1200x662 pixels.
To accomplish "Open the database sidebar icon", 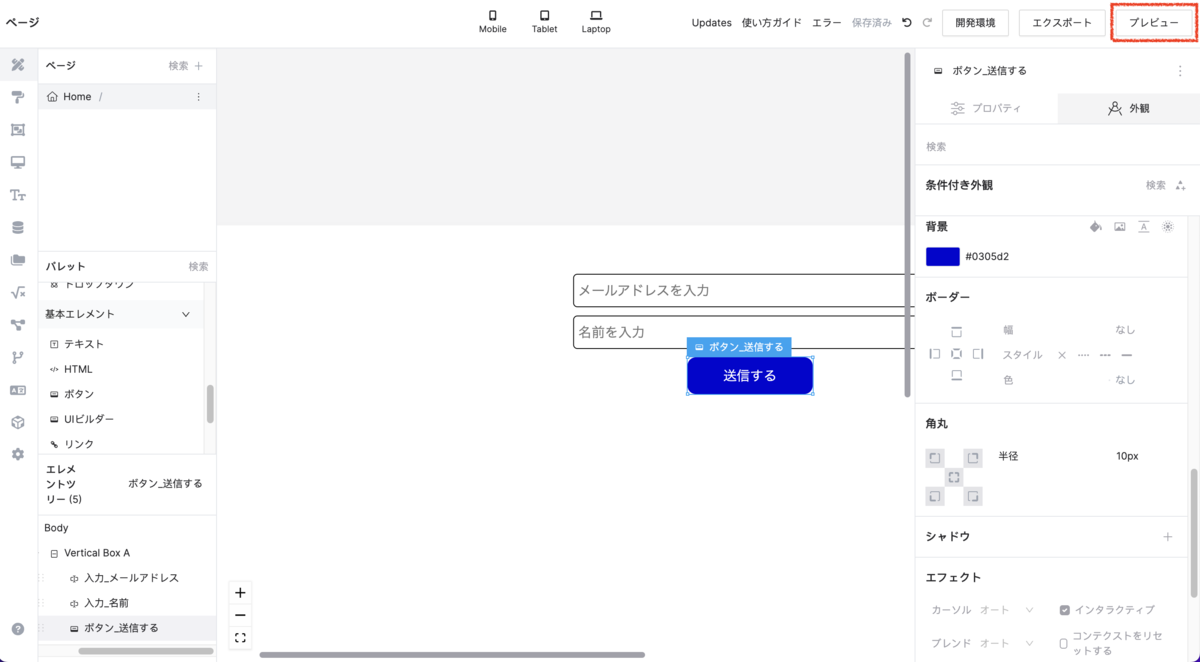I will coord(18,227).
